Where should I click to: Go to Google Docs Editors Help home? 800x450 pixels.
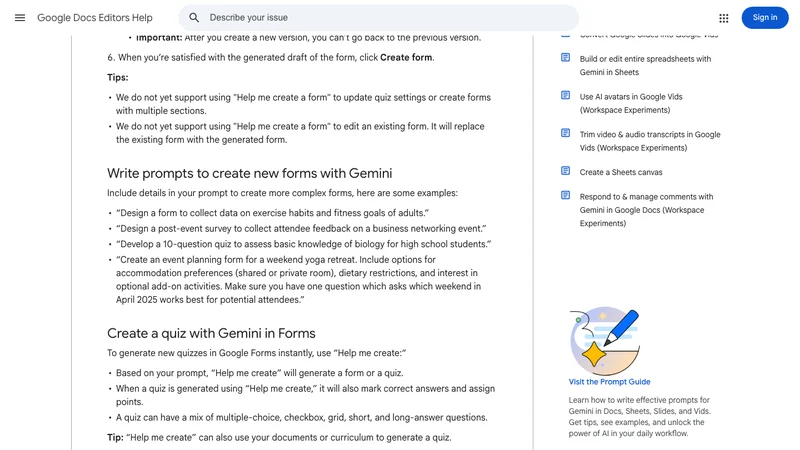95,18
